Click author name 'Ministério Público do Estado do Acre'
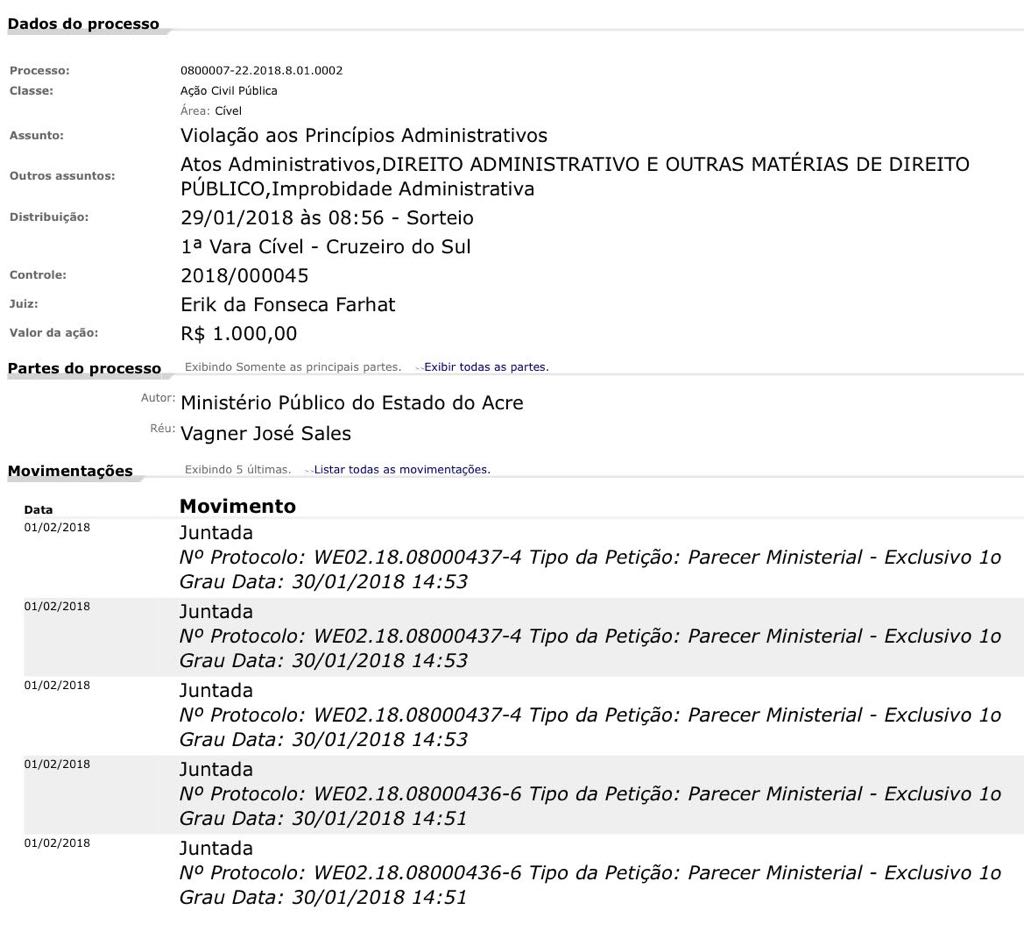Viewport: 1024px width, 925px height. [x=351, y=403]
